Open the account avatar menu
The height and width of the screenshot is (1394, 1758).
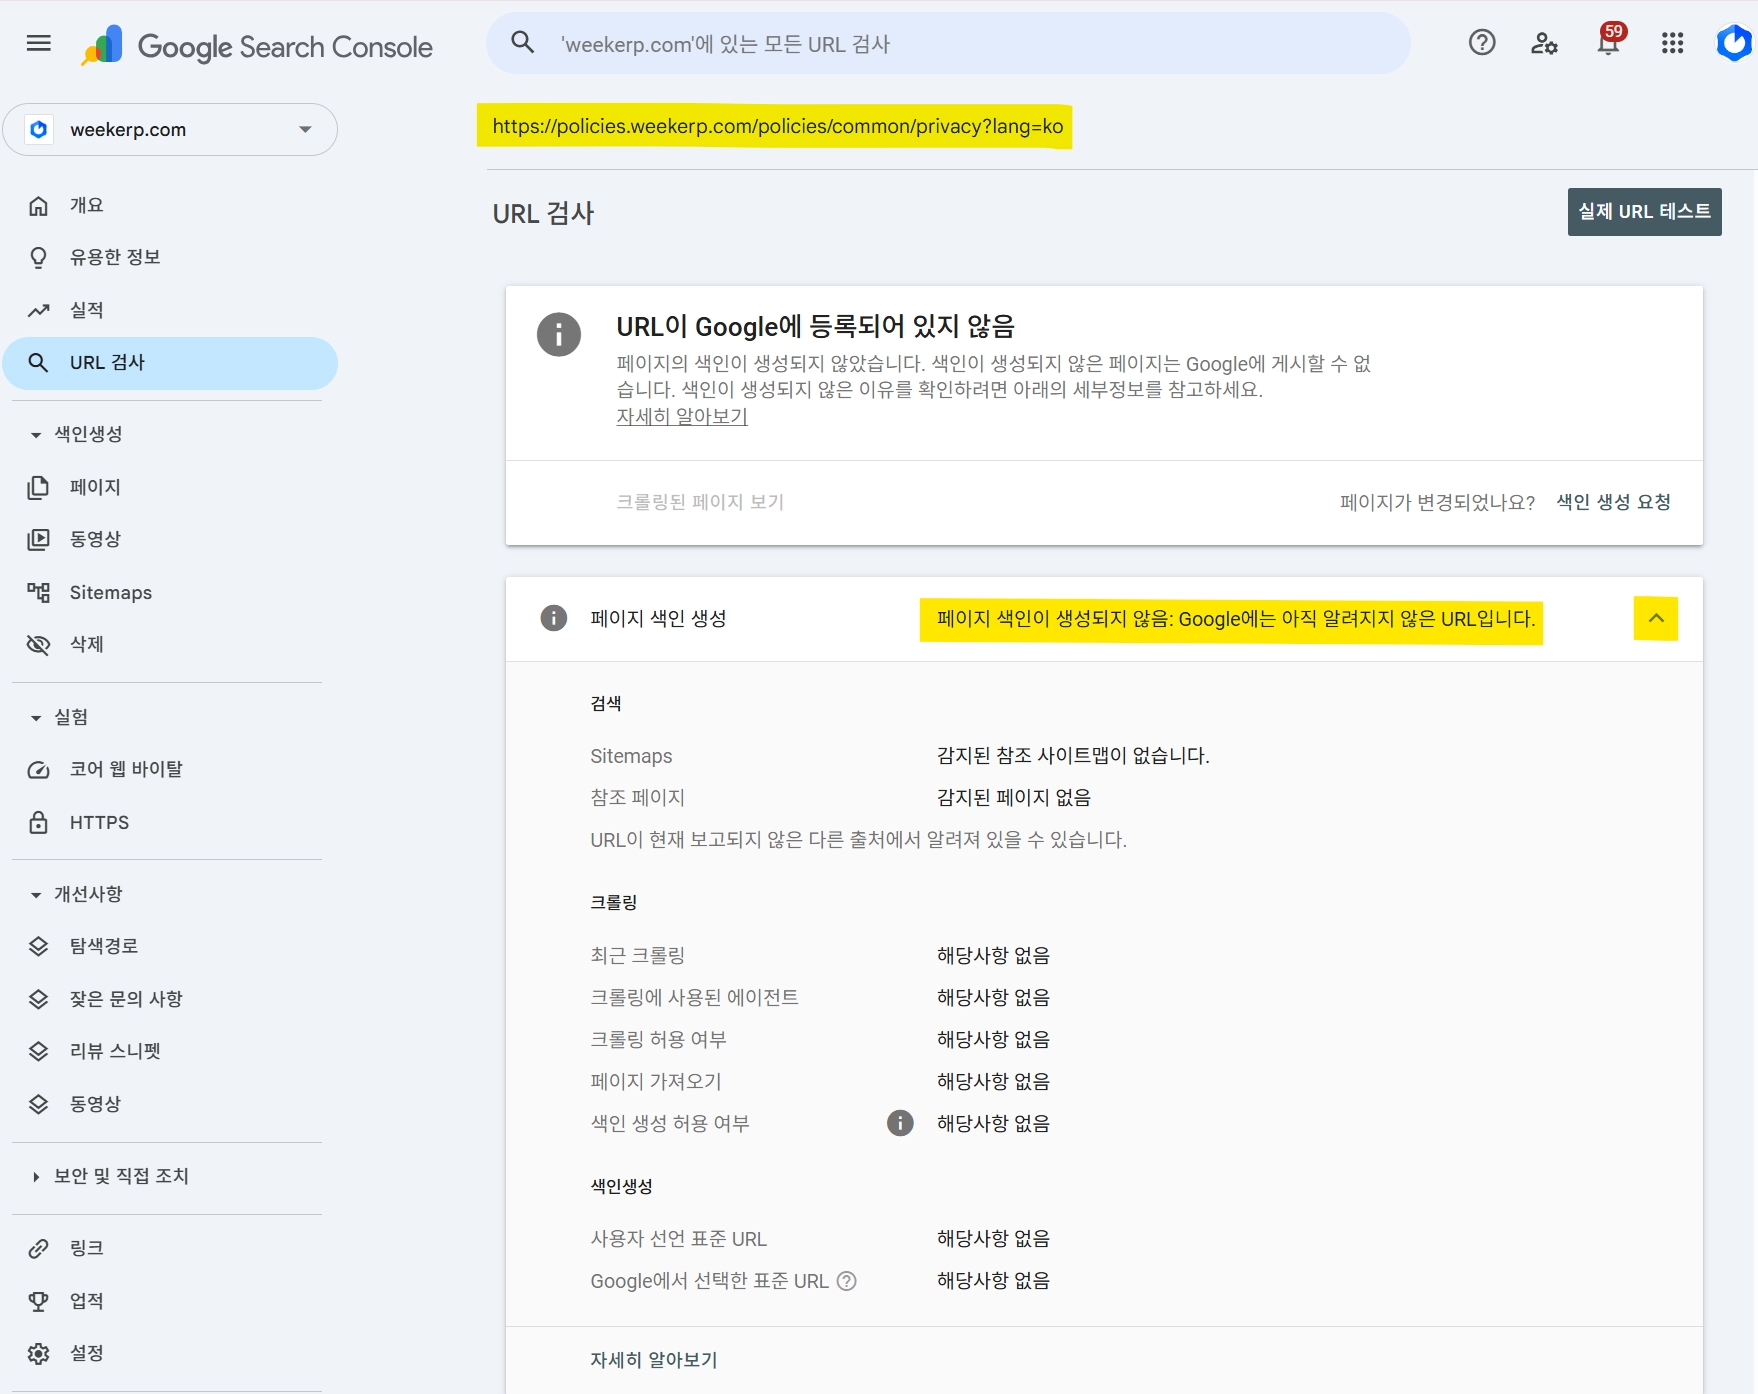tap(1734, 43)
